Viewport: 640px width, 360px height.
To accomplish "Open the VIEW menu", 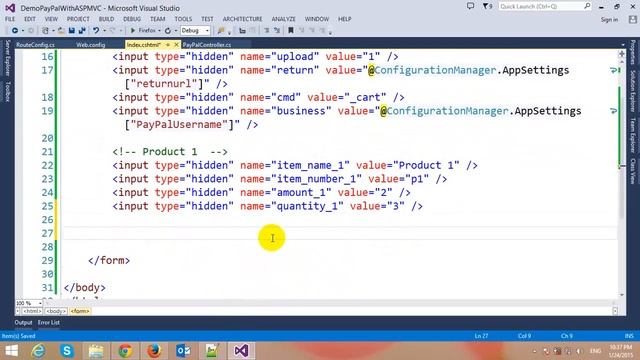I will 51,19.
